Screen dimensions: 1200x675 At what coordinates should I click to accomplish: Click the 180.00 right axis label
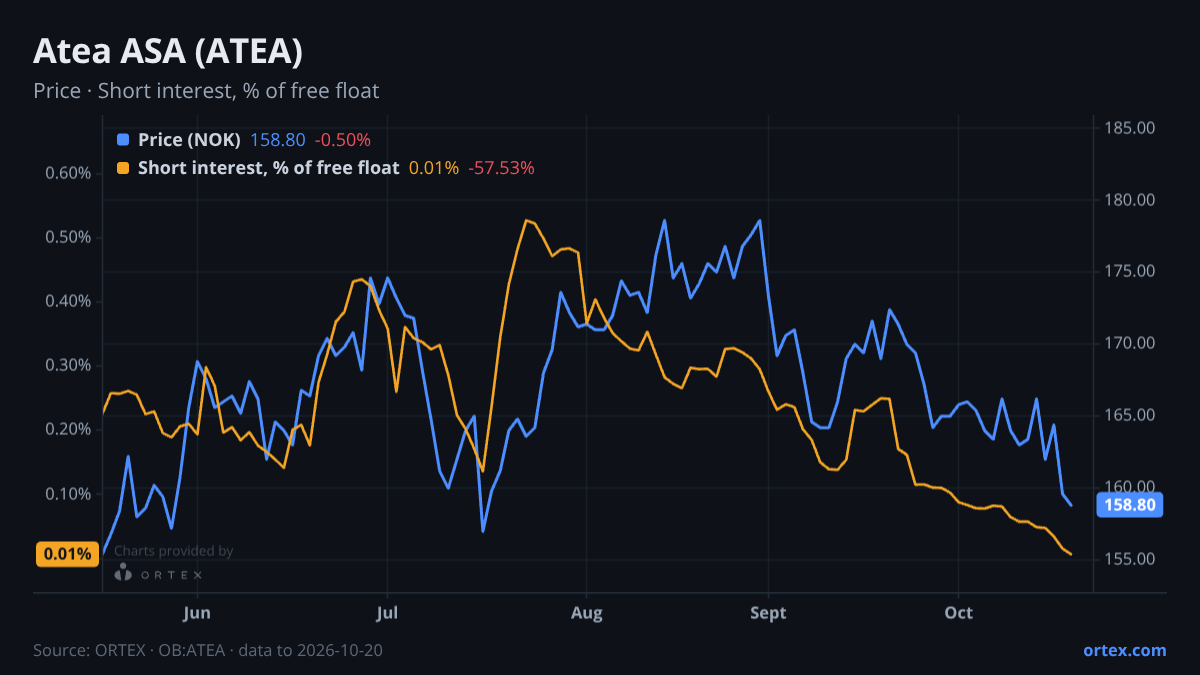pyautogui.click(x=1130, y=200)
